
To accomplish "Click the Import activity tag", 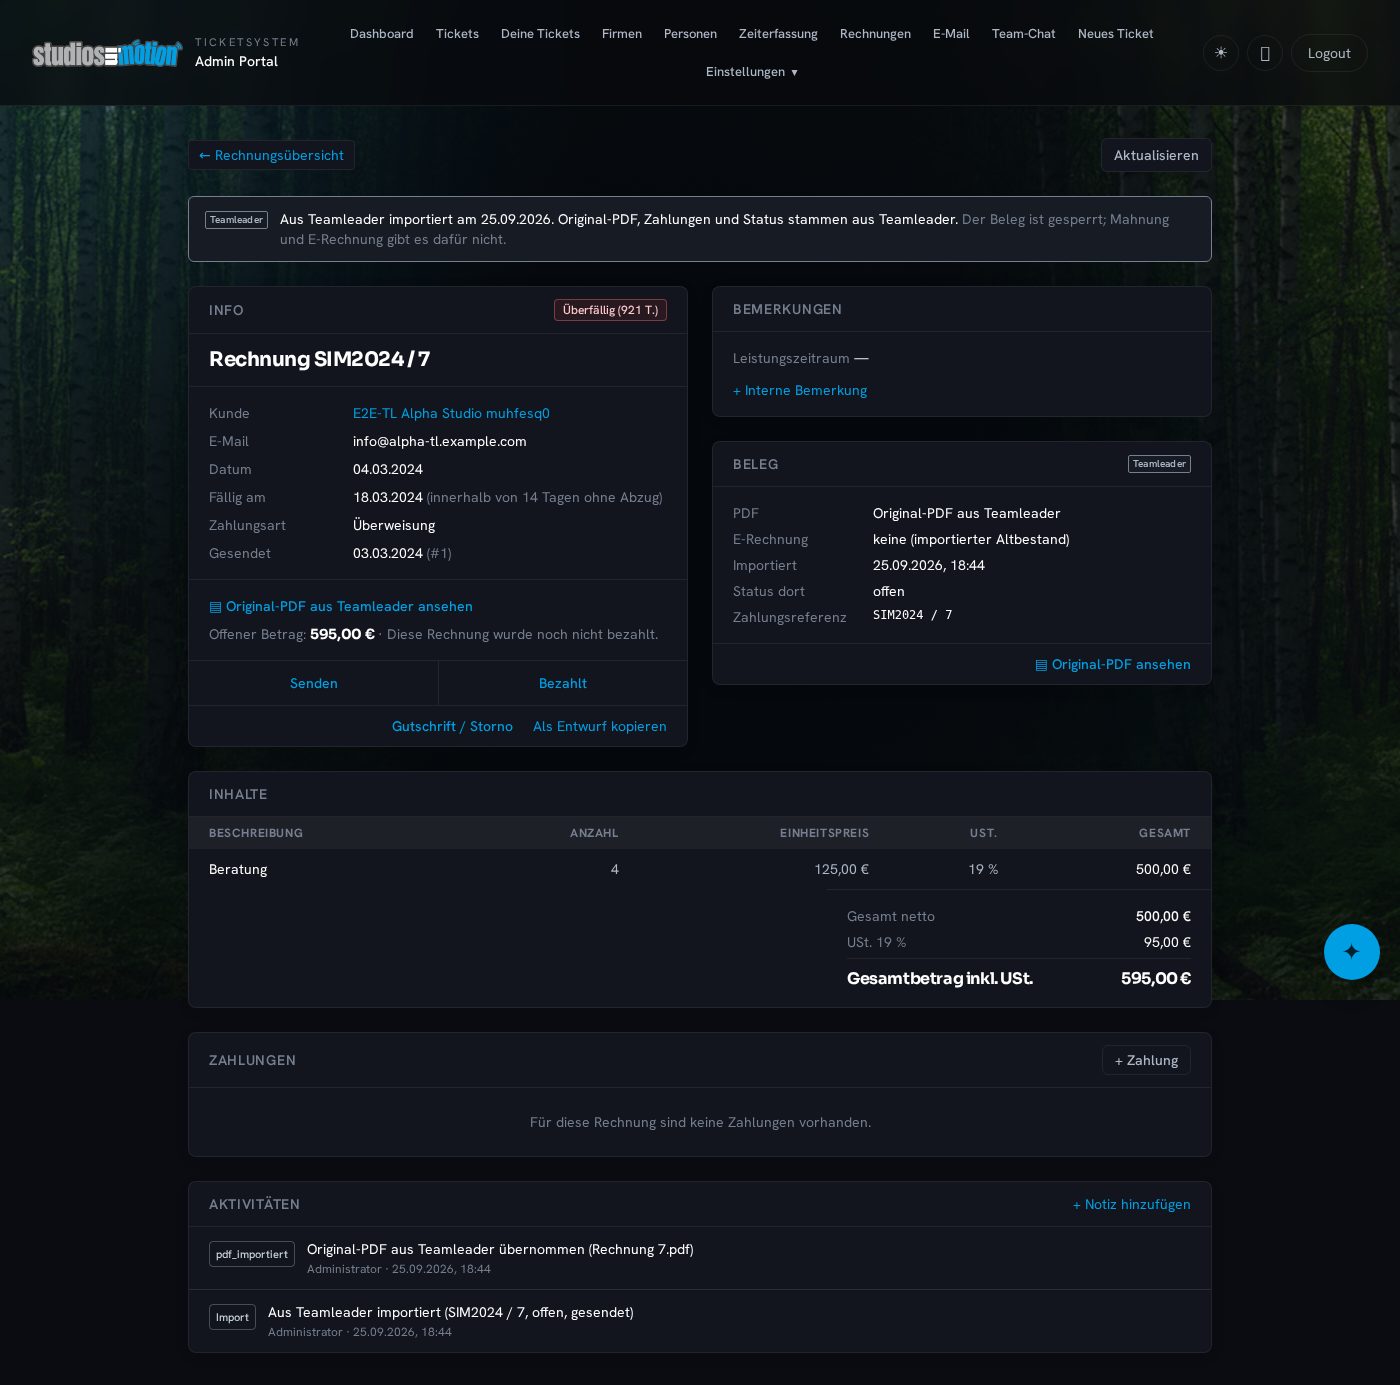I will click(232, 1317).
